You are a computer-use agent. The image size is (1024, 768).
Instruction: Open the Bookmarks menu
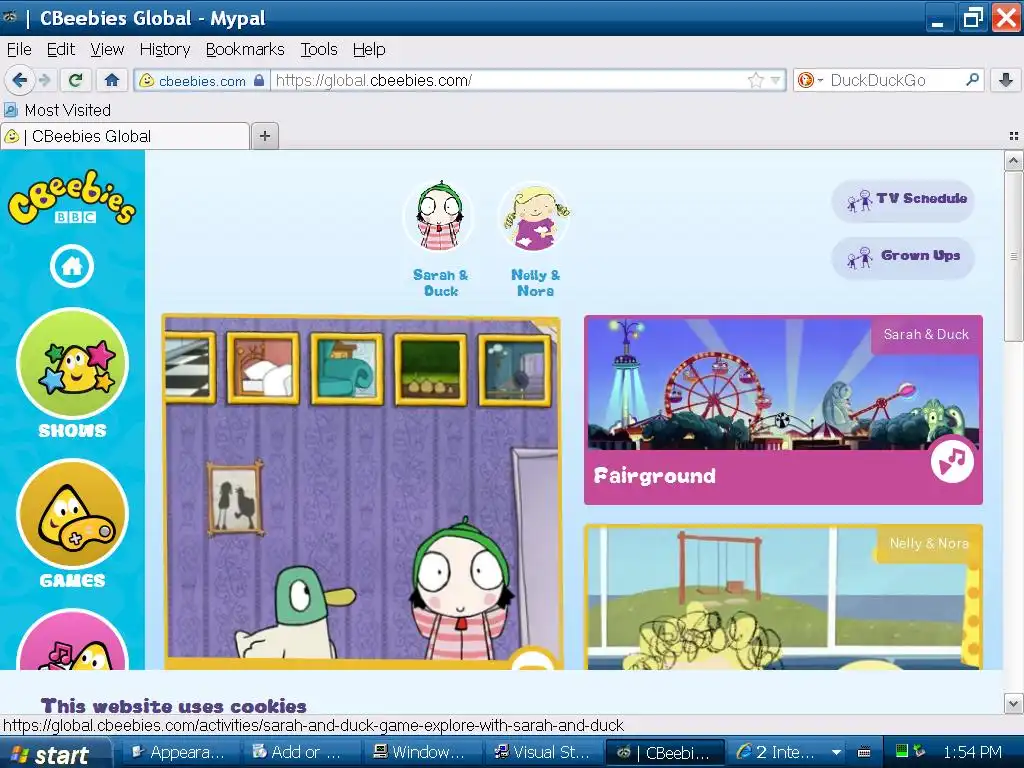coord(245,50)
